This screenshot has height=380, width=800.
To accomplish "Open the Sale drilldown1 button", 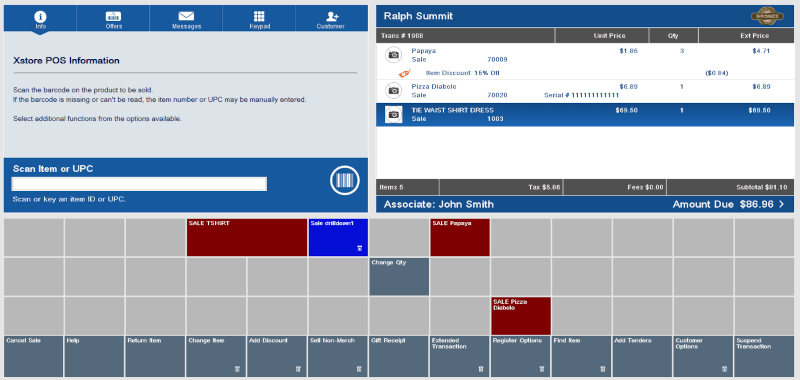I will click(x=338, y=238).
